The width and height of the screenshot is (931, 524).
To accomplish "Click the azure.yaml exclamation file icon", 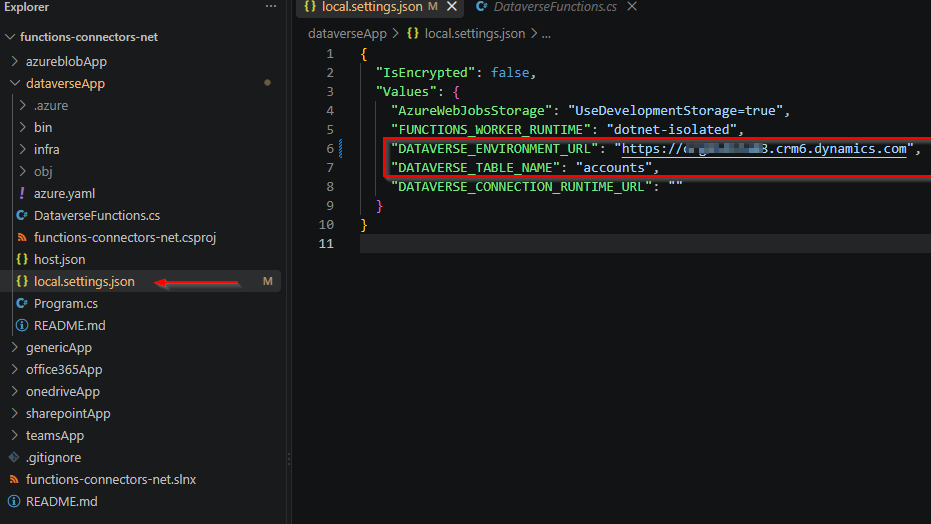I will 22,193.
